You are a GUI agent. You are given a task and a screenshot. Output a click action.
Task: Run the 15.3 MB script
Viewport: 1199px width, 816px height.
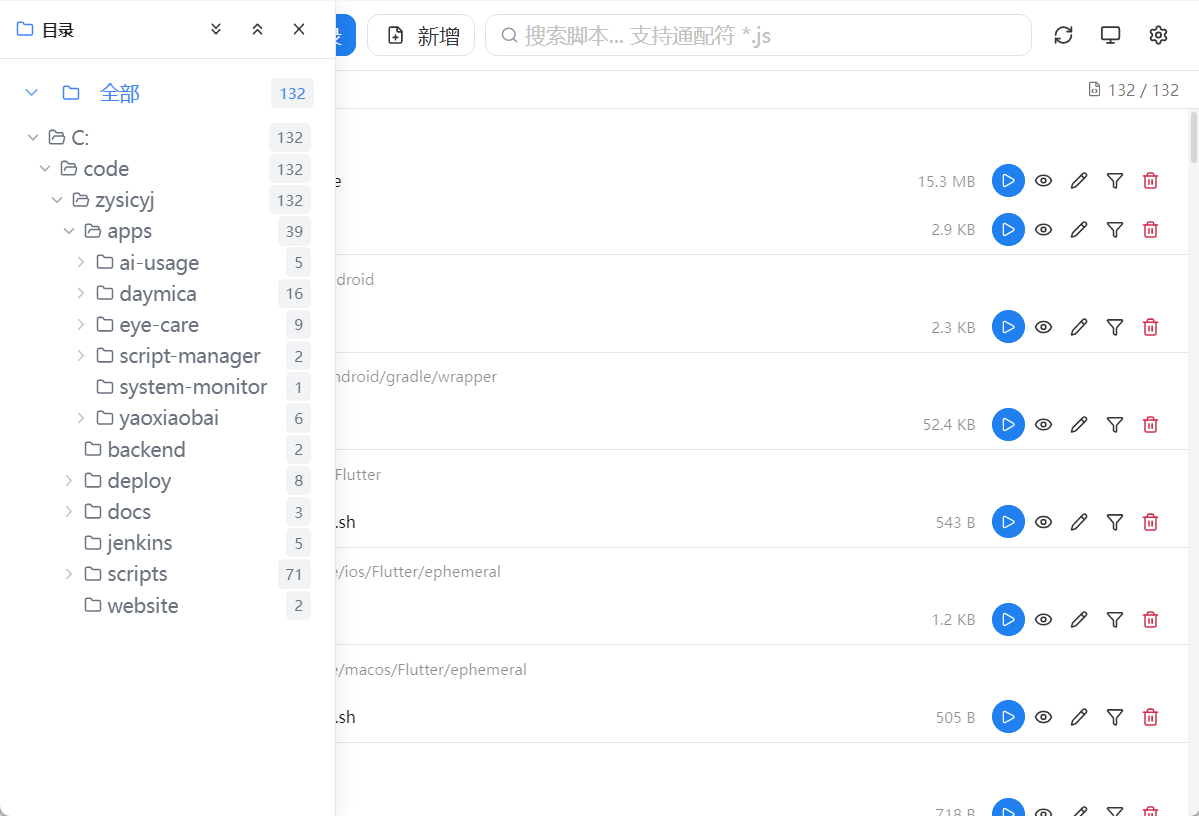[1008, 181]
